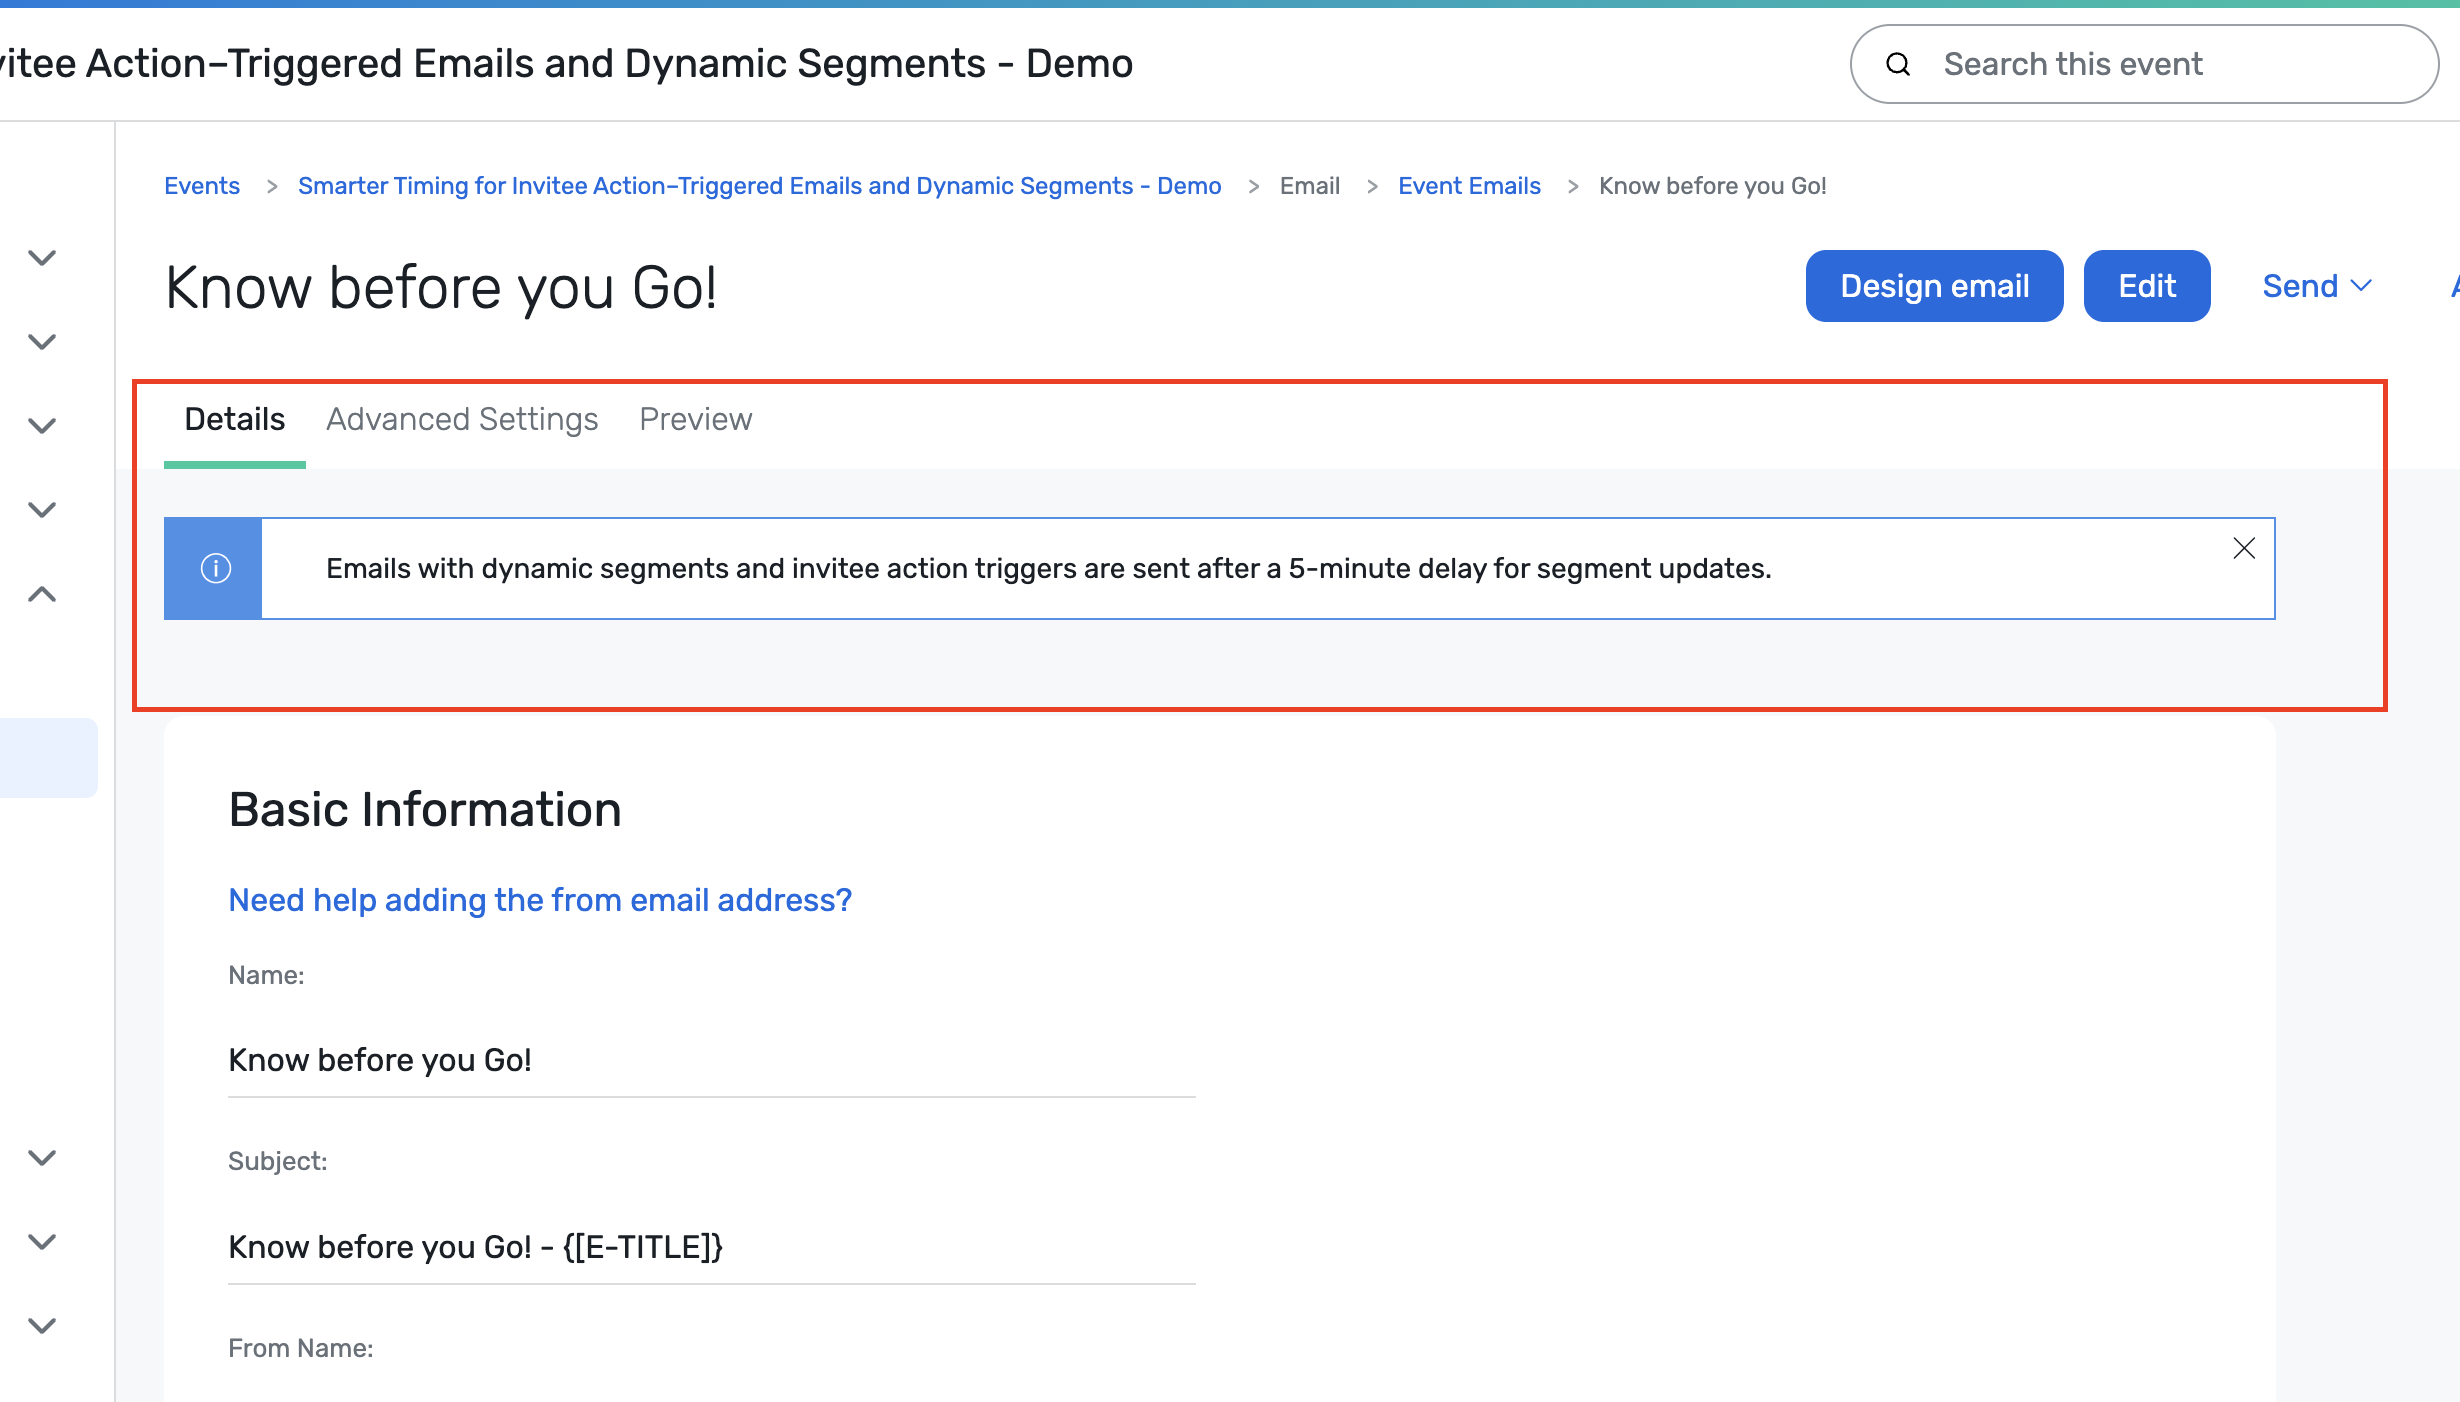Viewport: 2460px width, 1402px height.
Task: Switch to the Advanced Settings tab
Action: 462,419
